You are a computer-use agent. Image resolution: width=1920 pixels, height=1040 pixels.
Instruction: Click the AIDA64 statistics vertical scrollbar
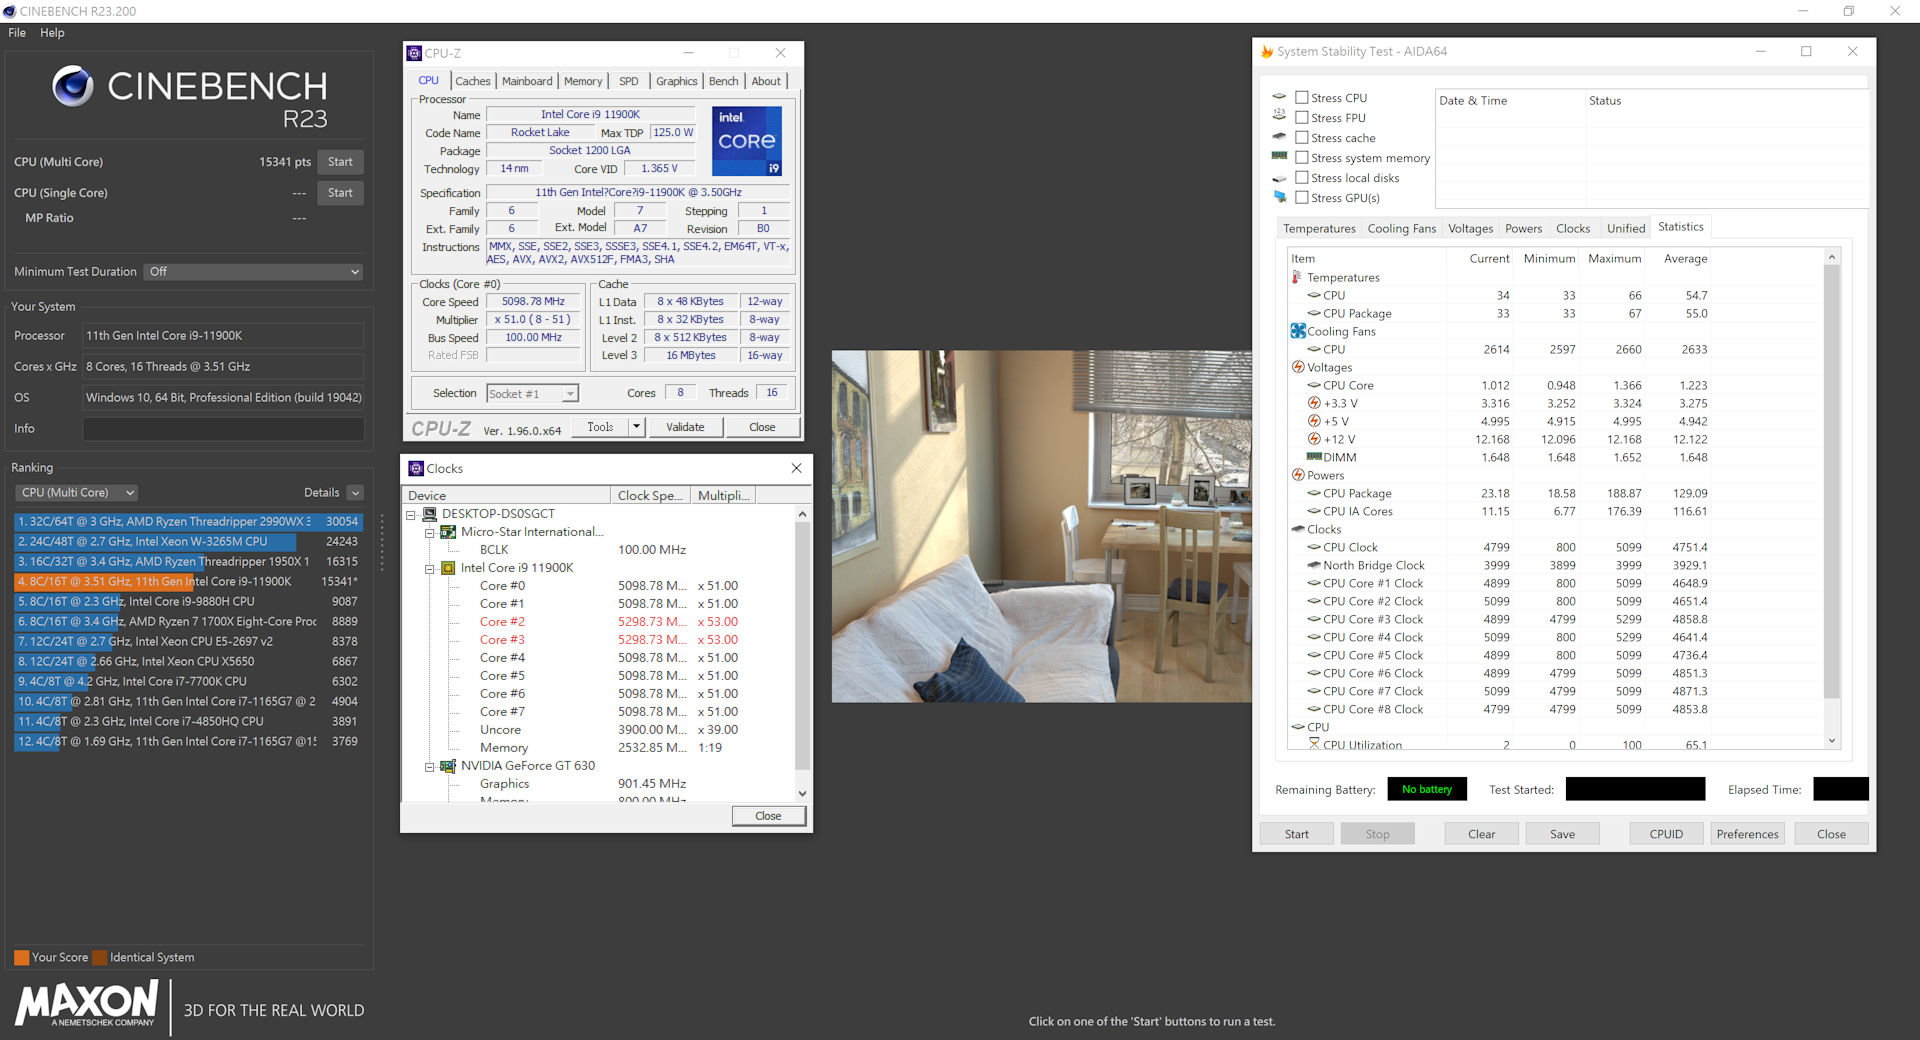[x=1831, y=497]
